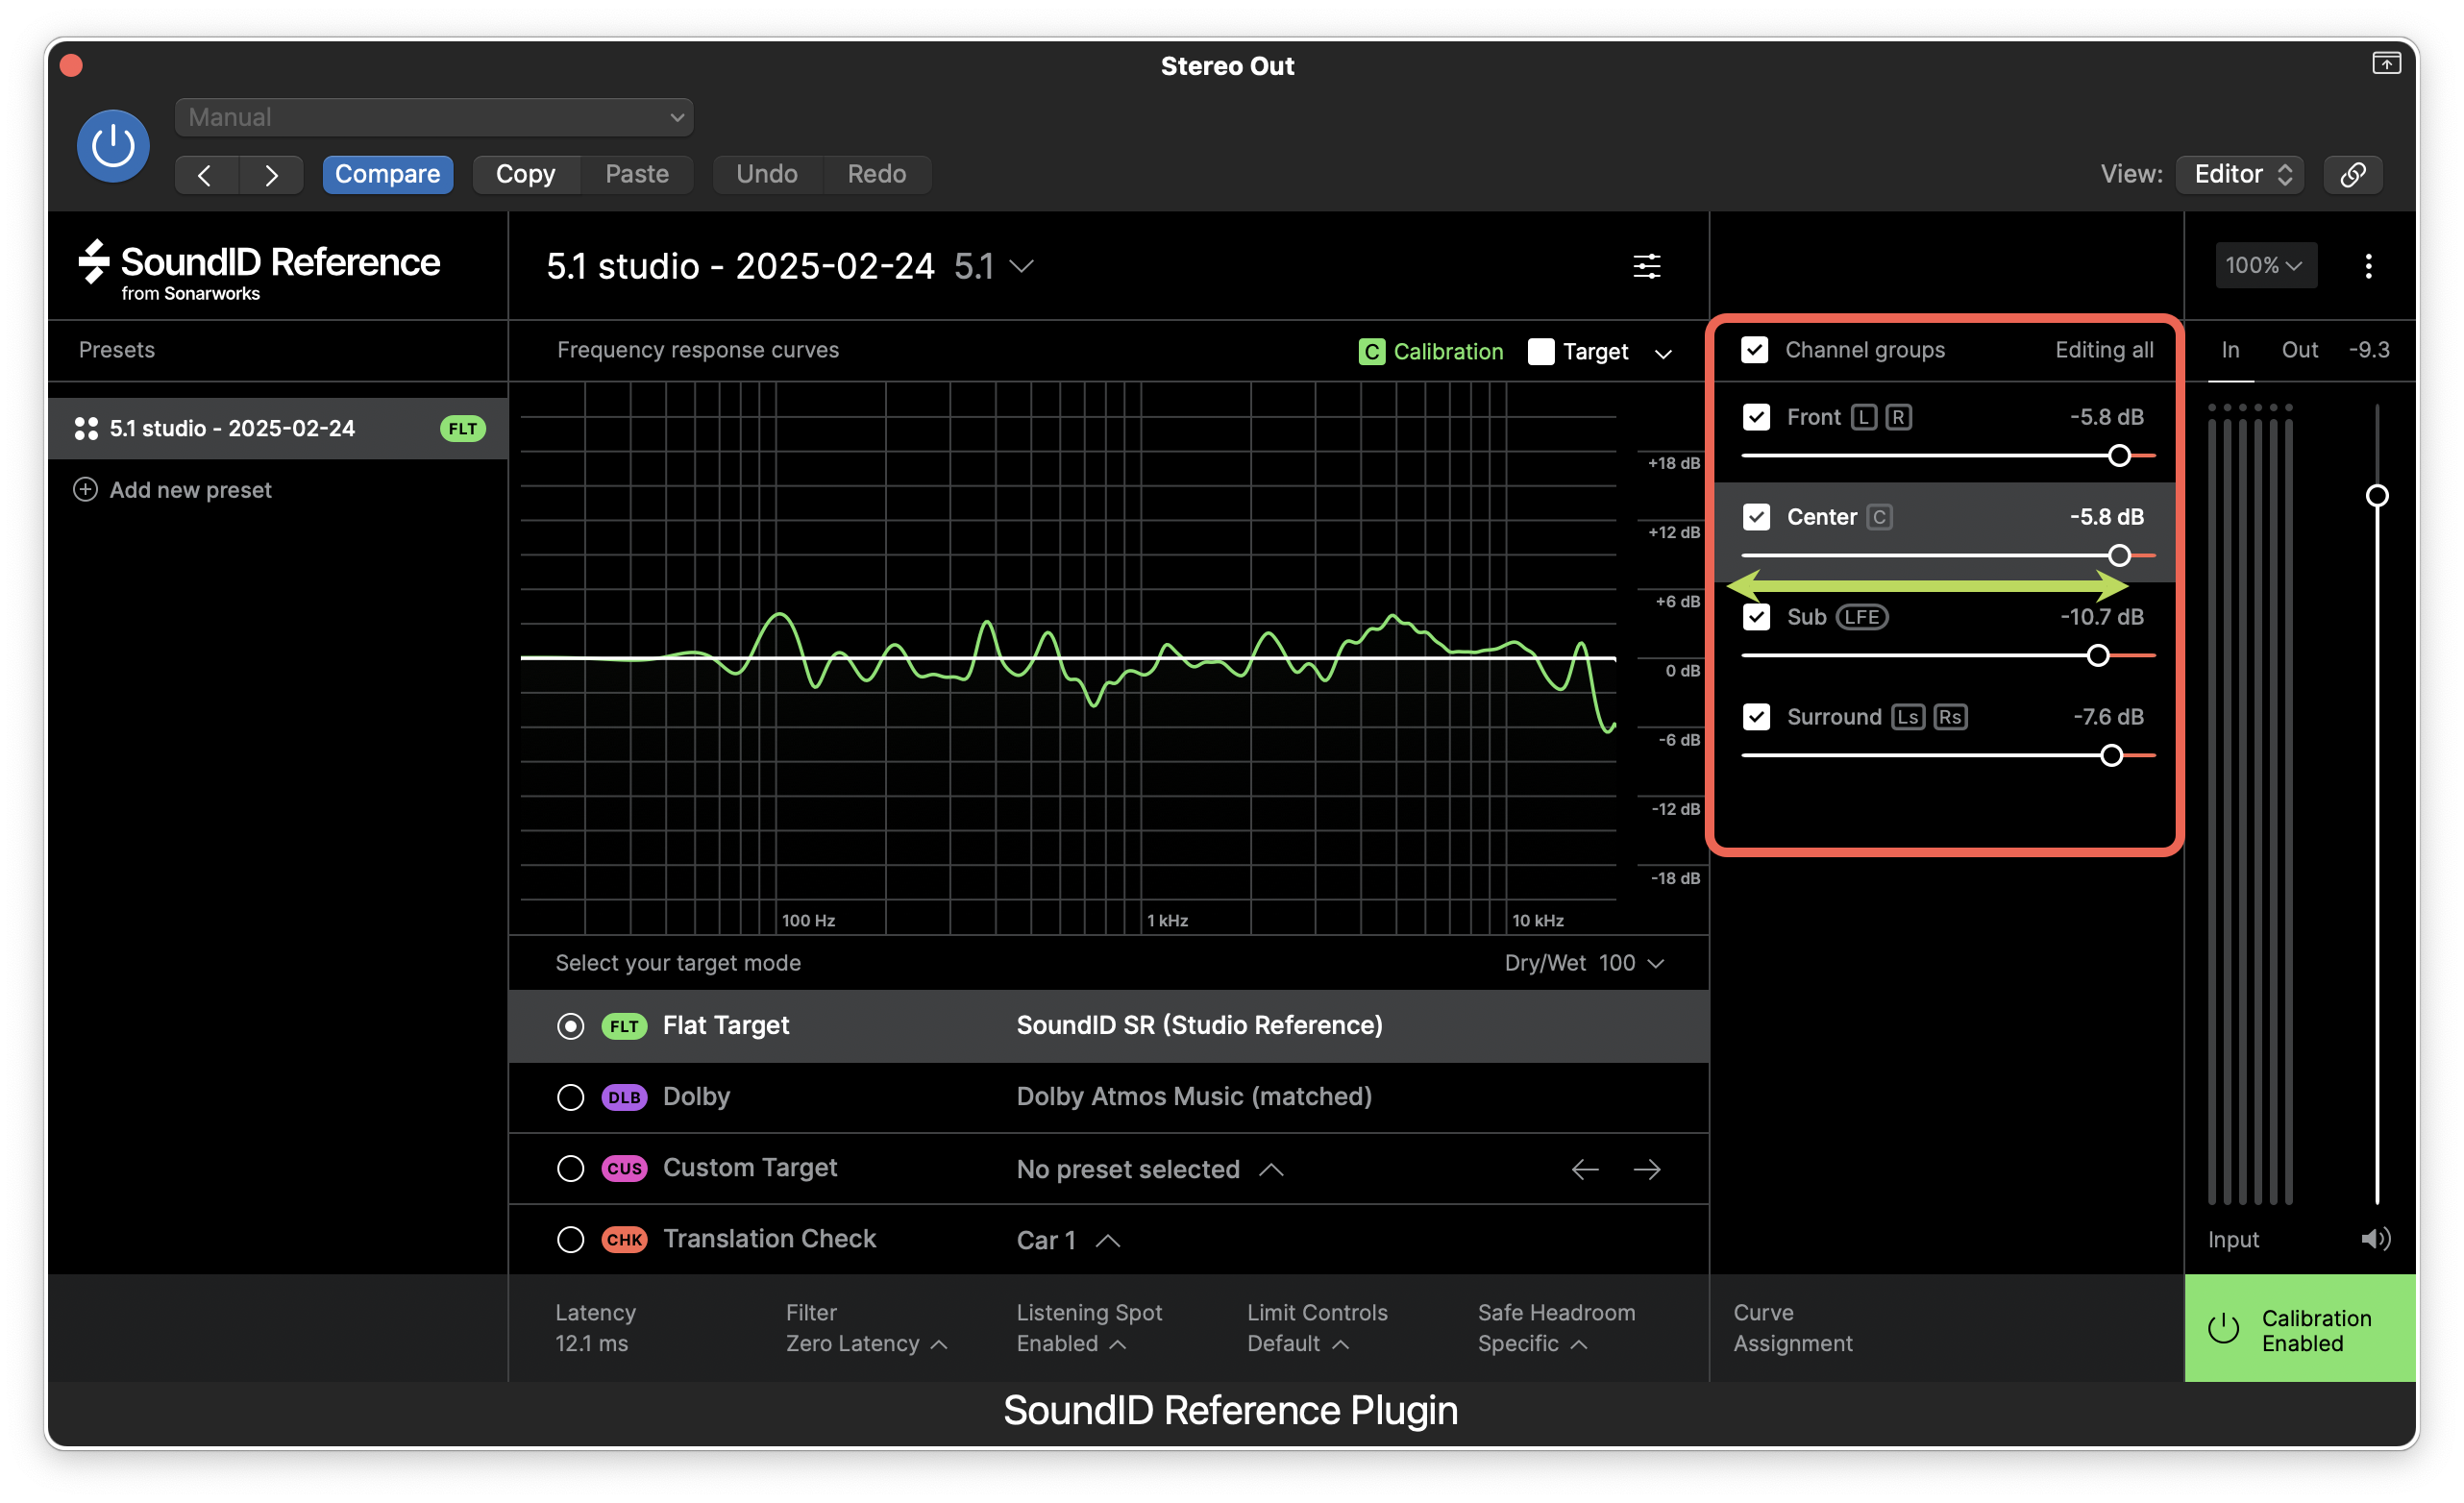Open the three-dot overflow menu

pos(2368,266)
